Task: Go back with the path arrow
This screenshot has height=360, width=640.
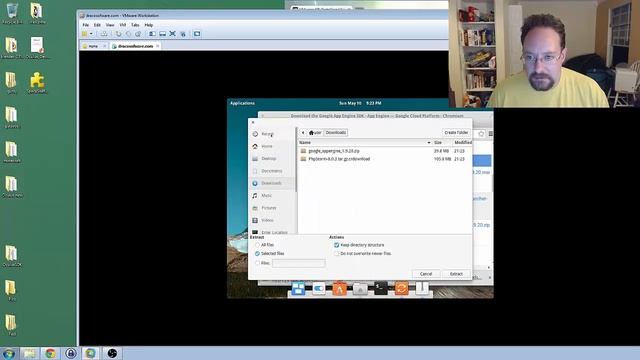Action: pyautogui.click(x=303, y=133)
